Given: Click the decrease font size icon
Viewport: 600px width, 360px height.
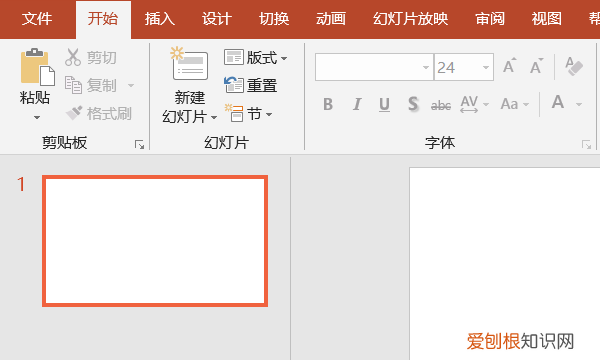Looking at the screenshot, I should point(536,66).
